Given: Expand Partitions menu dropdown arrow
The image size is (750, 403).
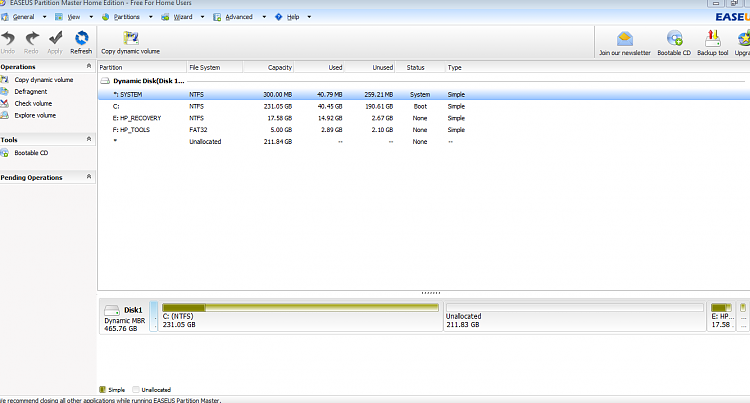Looking at the screenshot, I should tap(150, 17).
